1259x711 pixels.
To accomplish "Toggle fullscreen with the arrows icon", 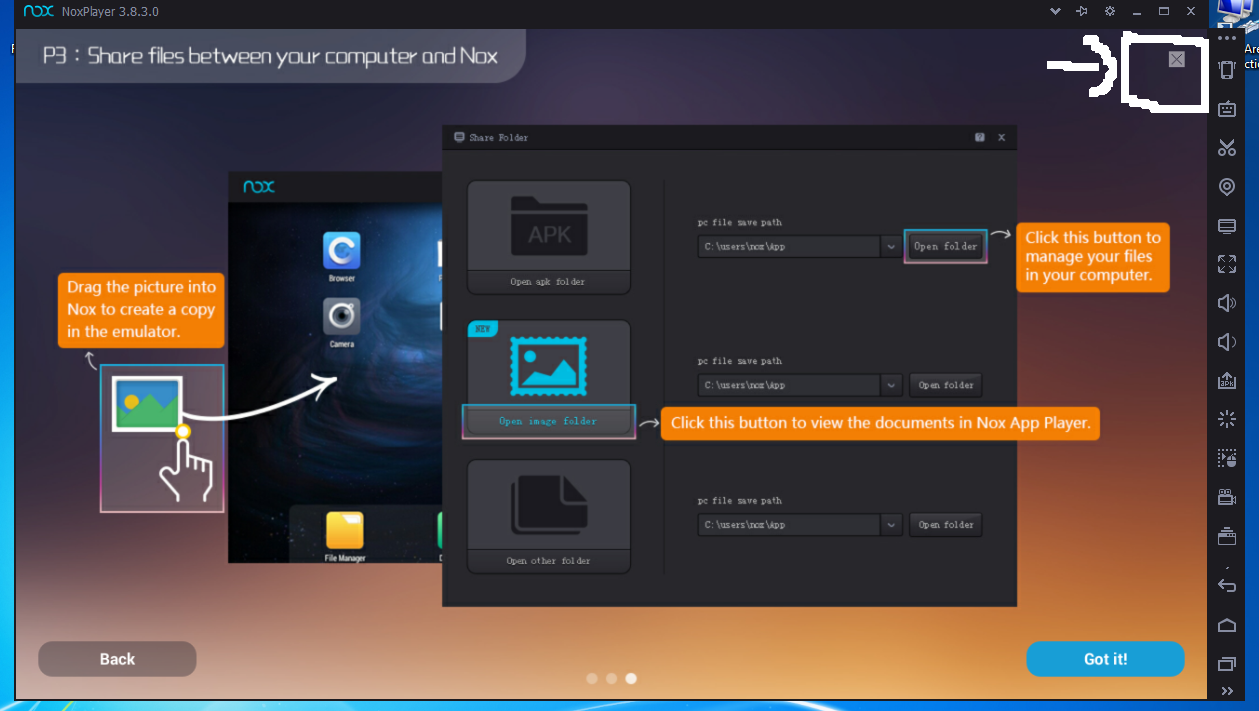I will (1227, 264).
